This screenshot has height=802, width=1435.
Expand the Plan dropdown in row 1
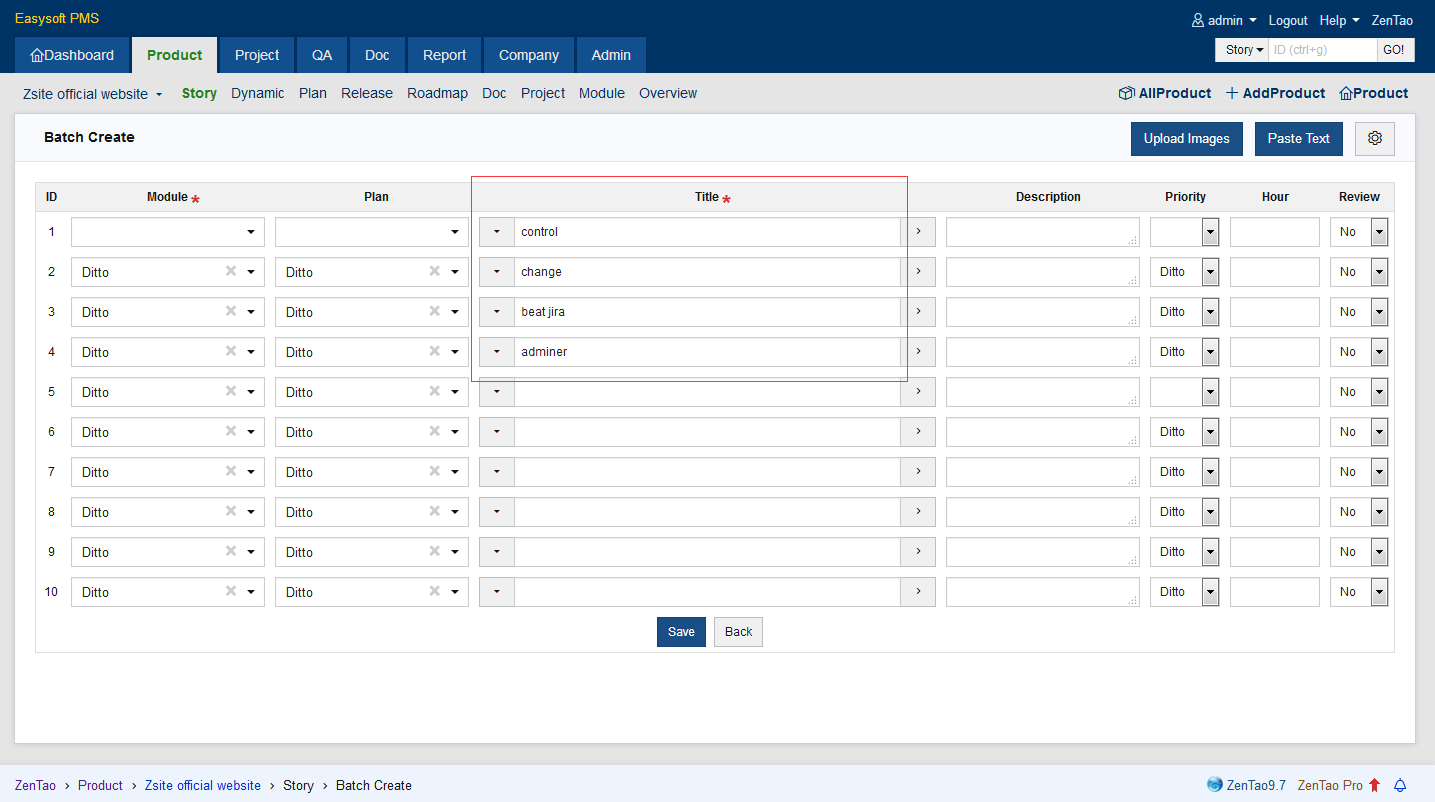pyautogui.click(x=454, y=232)
